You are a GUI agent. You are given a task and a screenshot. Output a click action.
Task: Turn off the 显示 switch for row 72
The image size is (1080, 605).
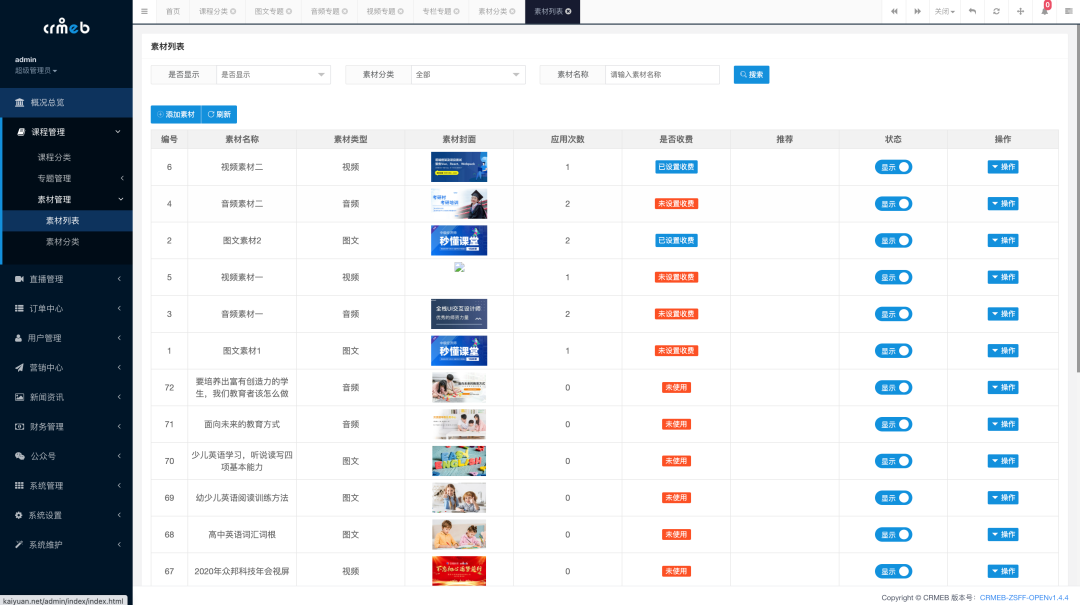coord(893,387)
